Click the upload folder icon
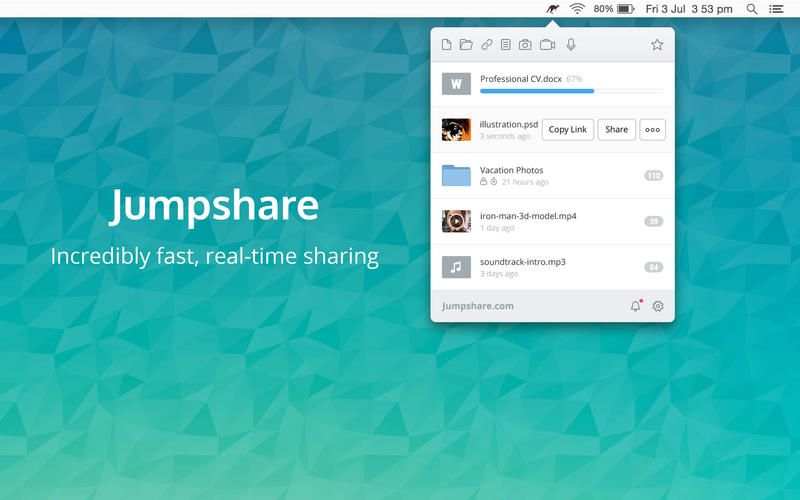 click(466, 44)
